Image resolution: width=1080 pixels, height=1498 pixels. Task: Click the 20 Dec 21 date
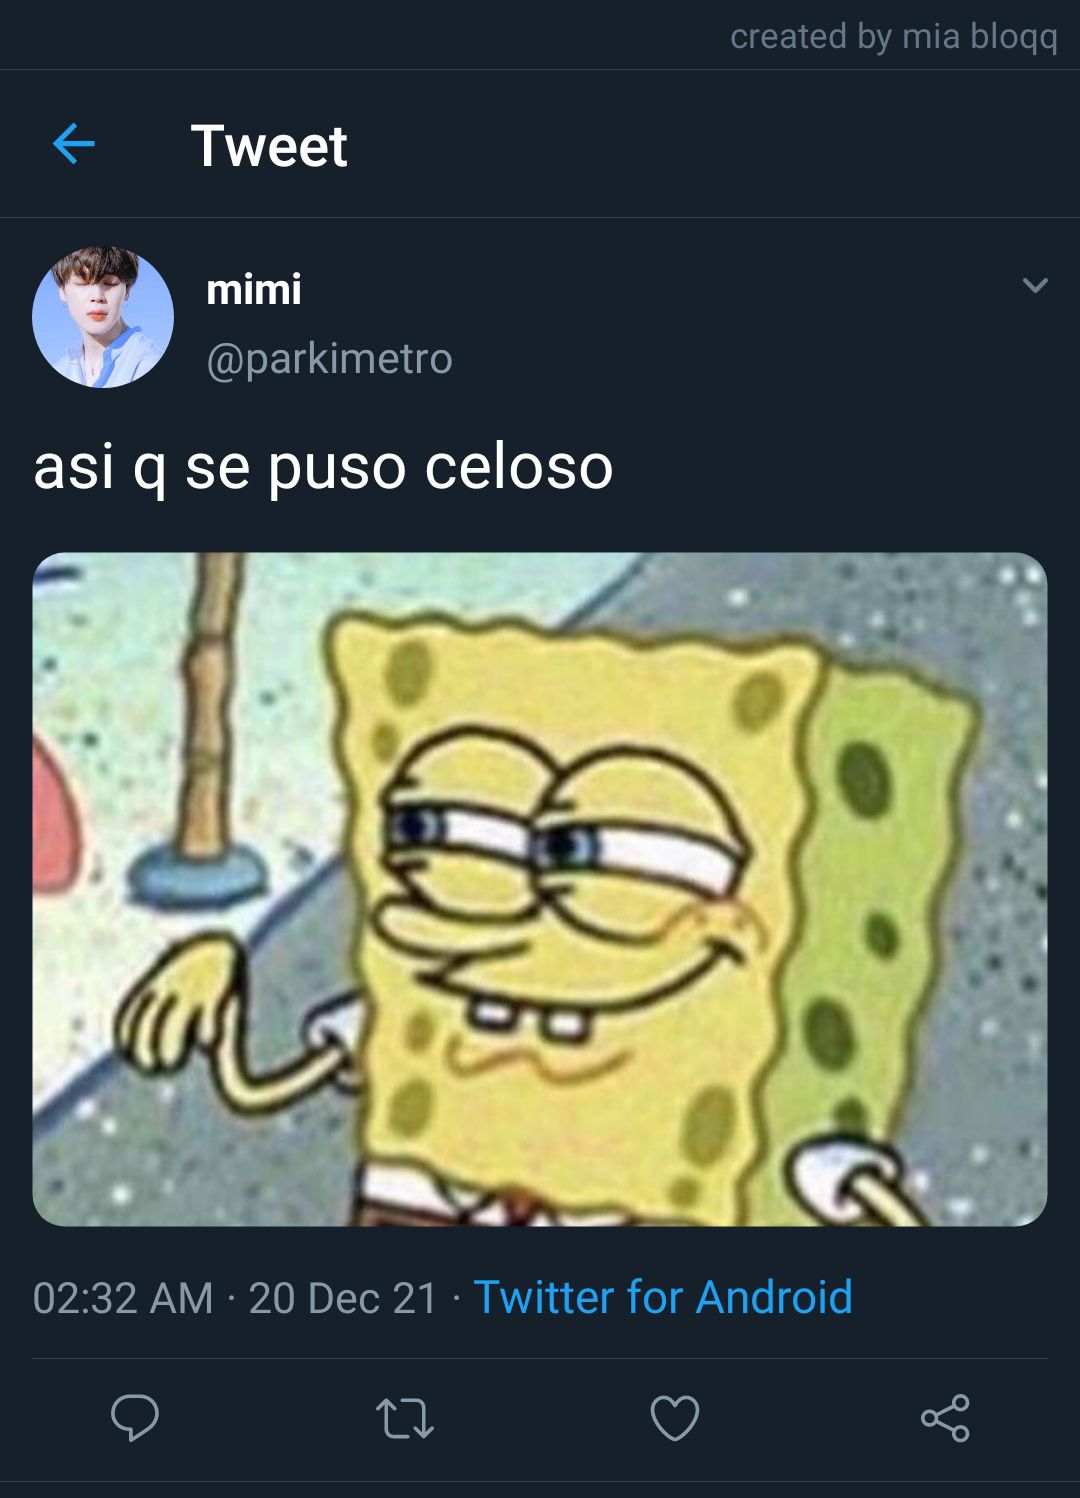pos(343,1298)
